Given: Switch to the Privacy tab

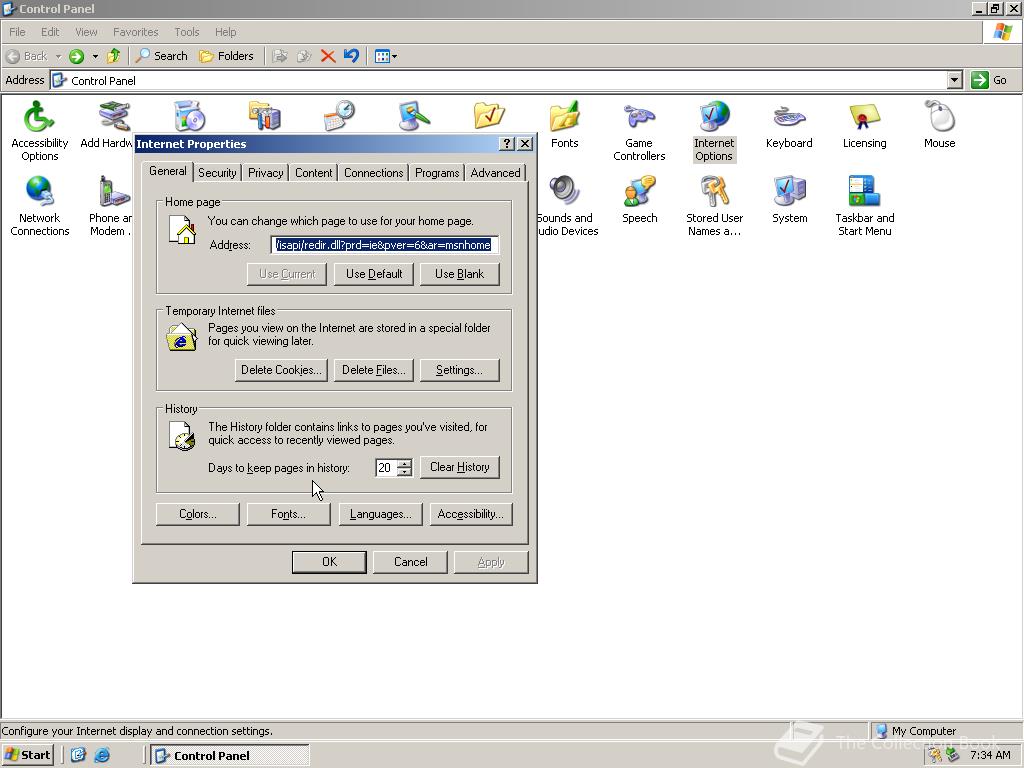Looking at the screenshot, I should click(265, 173).
